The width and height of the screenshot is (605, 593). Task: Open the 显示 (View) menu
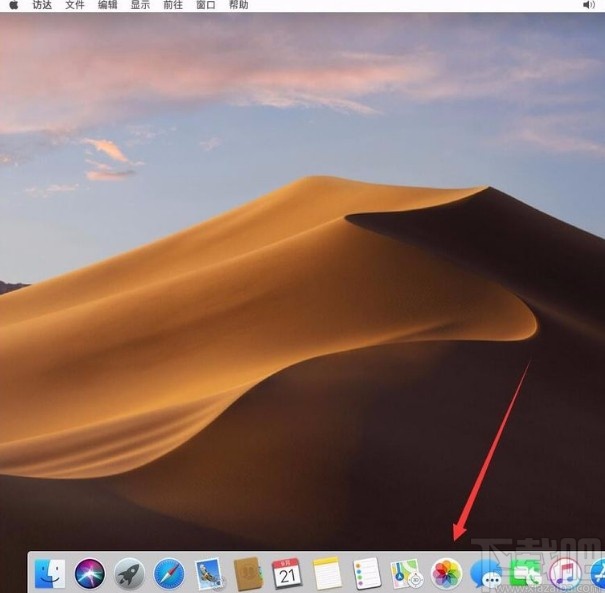(140, 5)
